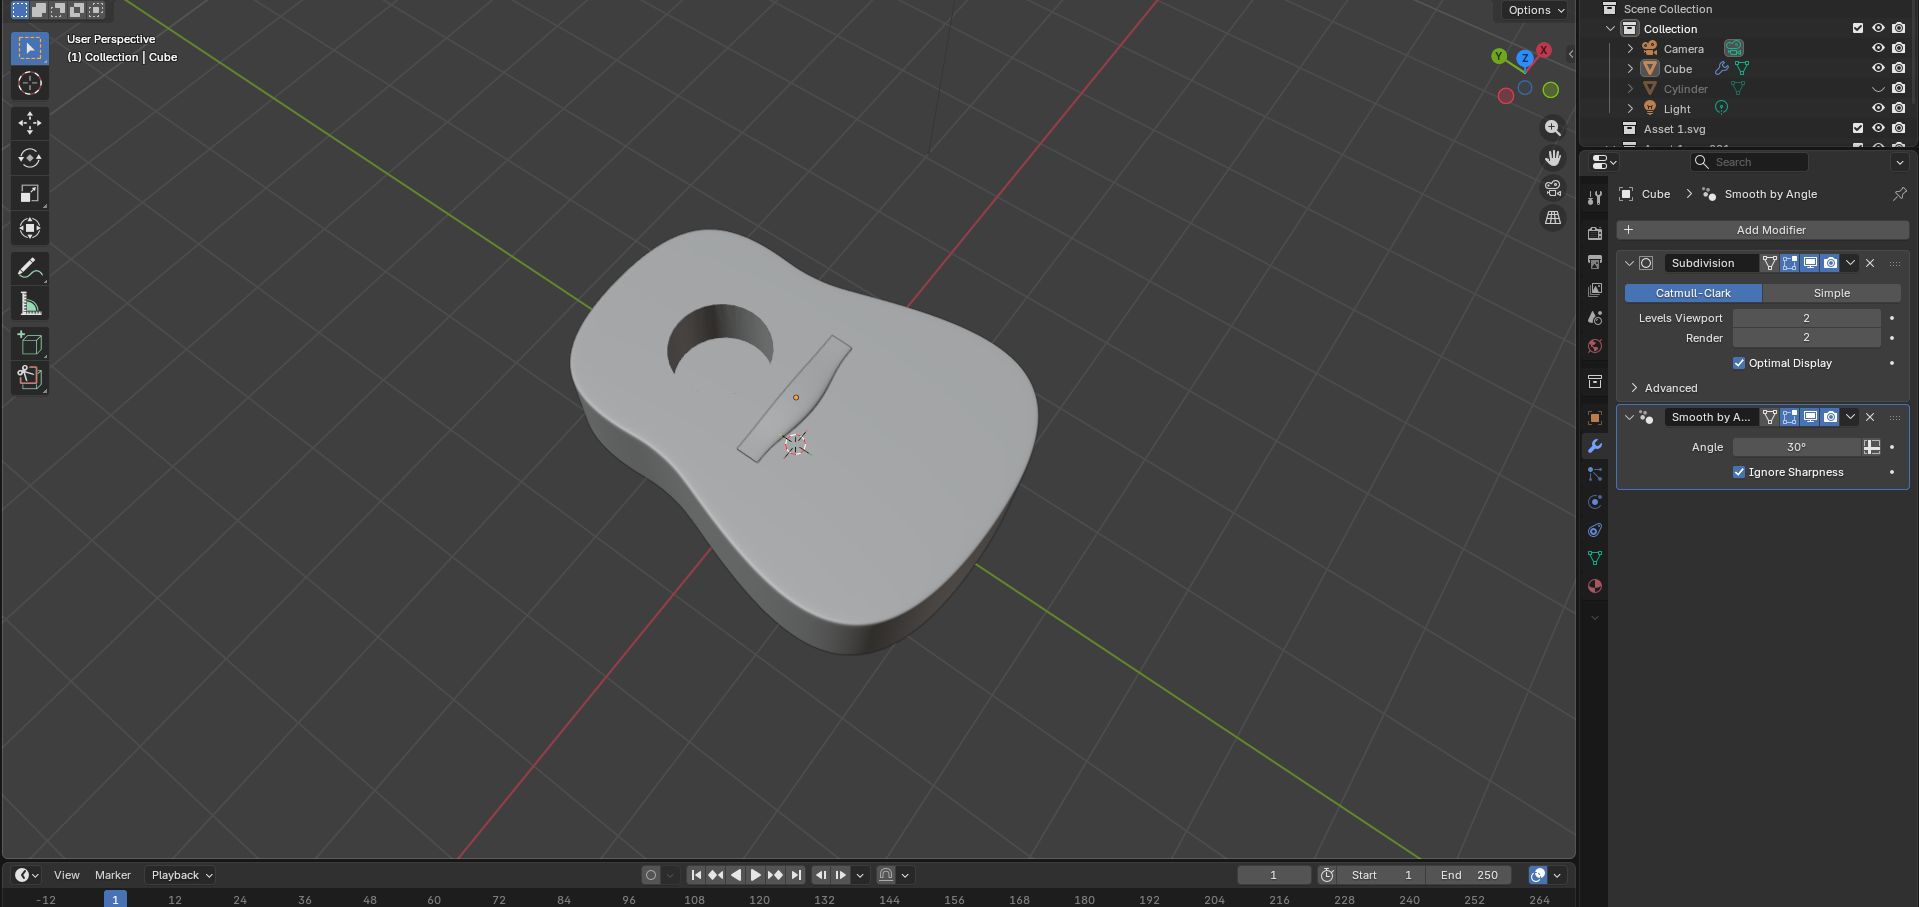Activate the Rotate tool
1919x907 pixels.
pos(30,158)
